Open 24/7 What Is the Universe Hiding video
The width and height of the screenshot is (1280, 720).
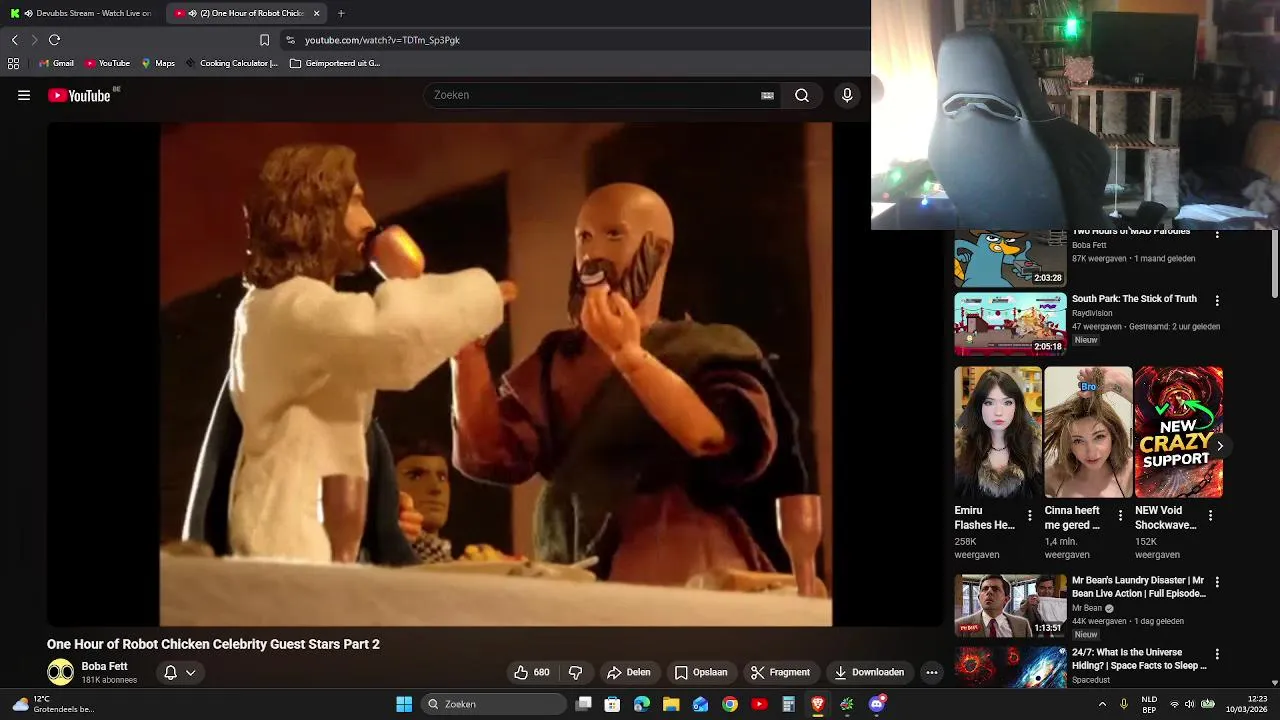click(1010, 667)
